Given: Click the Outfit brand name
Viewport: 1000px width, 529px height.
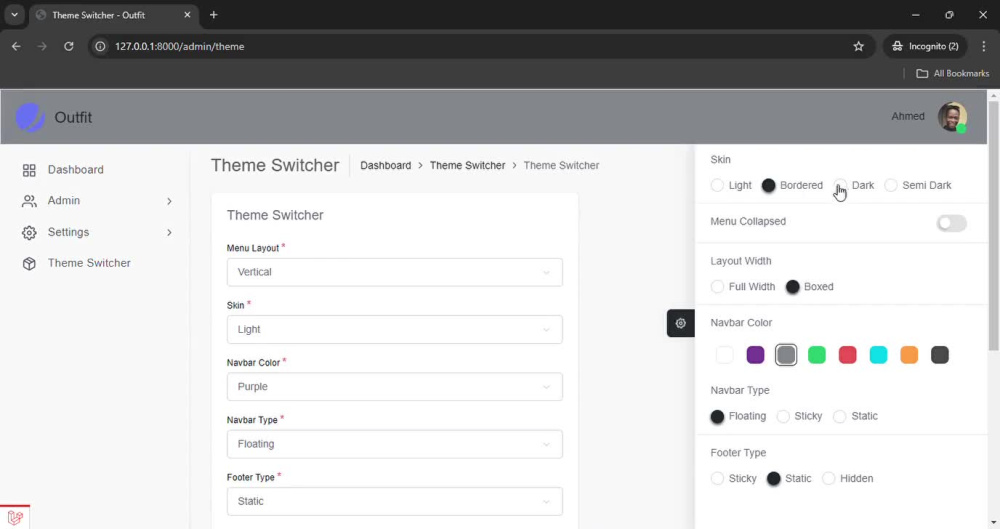Looking at the screenshot, I should 73,117.
